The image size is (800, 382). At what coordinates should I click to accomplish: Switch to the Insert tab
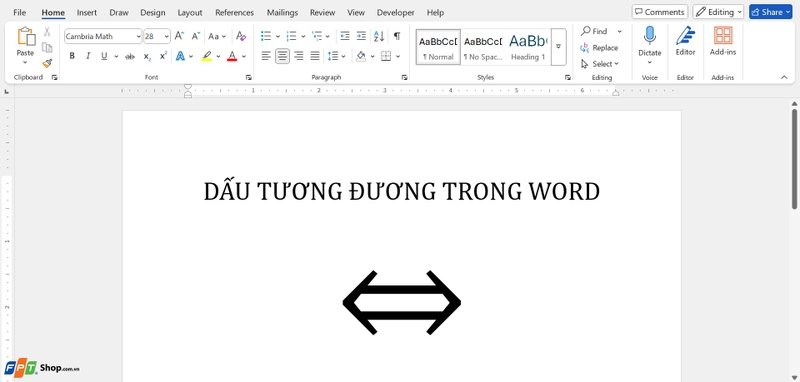87,12
